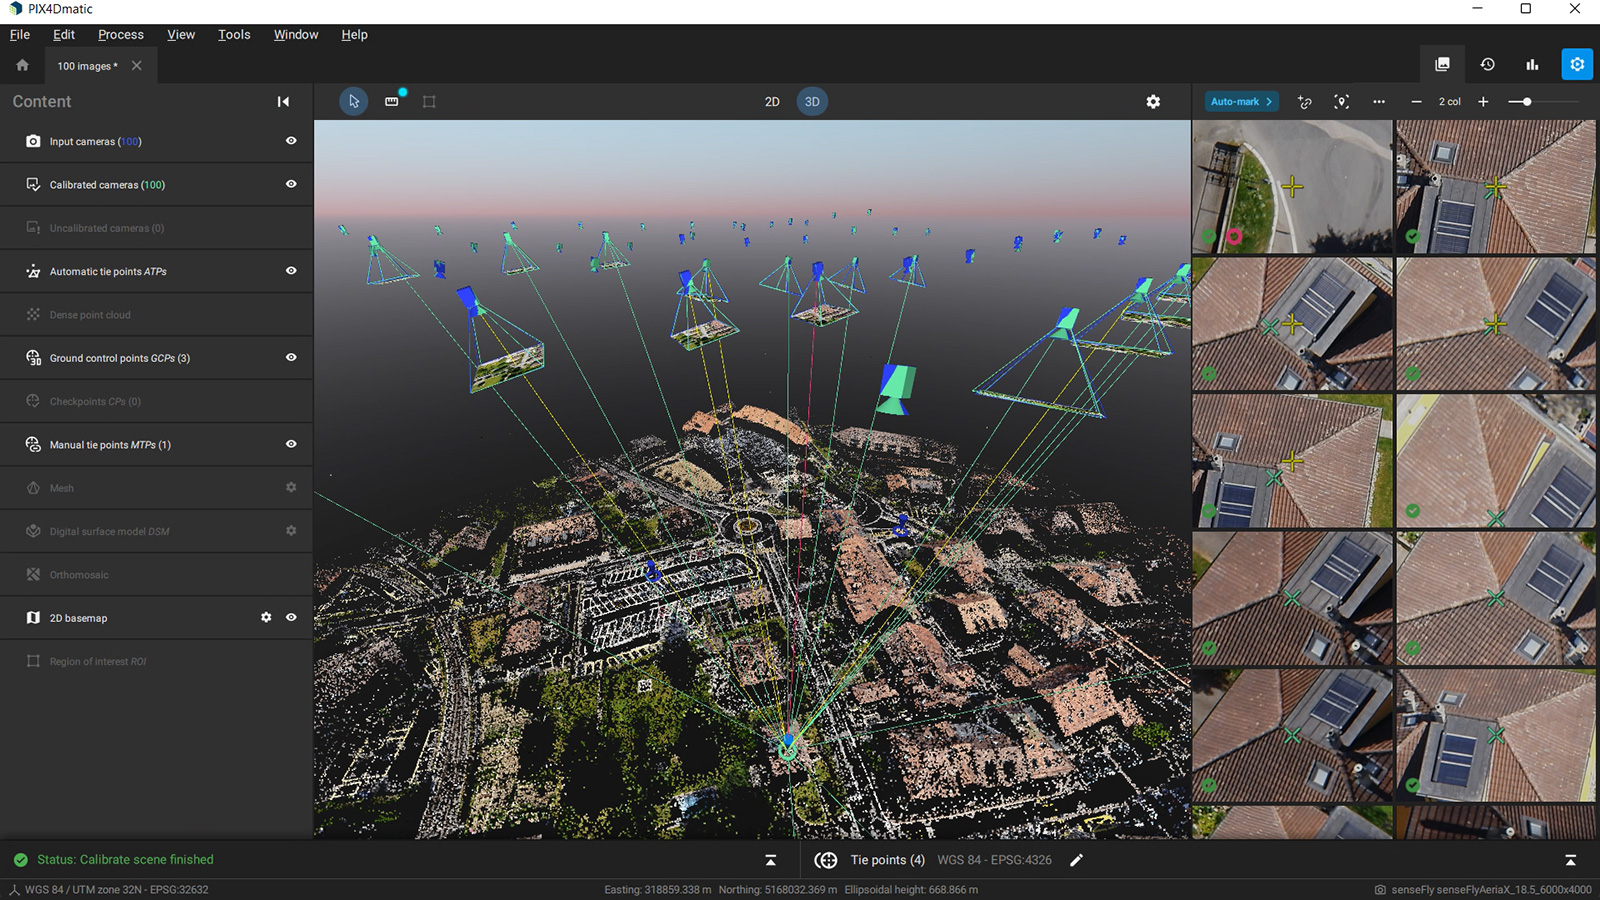The image size is (1600, 900).
Task: Select Region of interest ROI row
Action: click(x=156, y=661)
